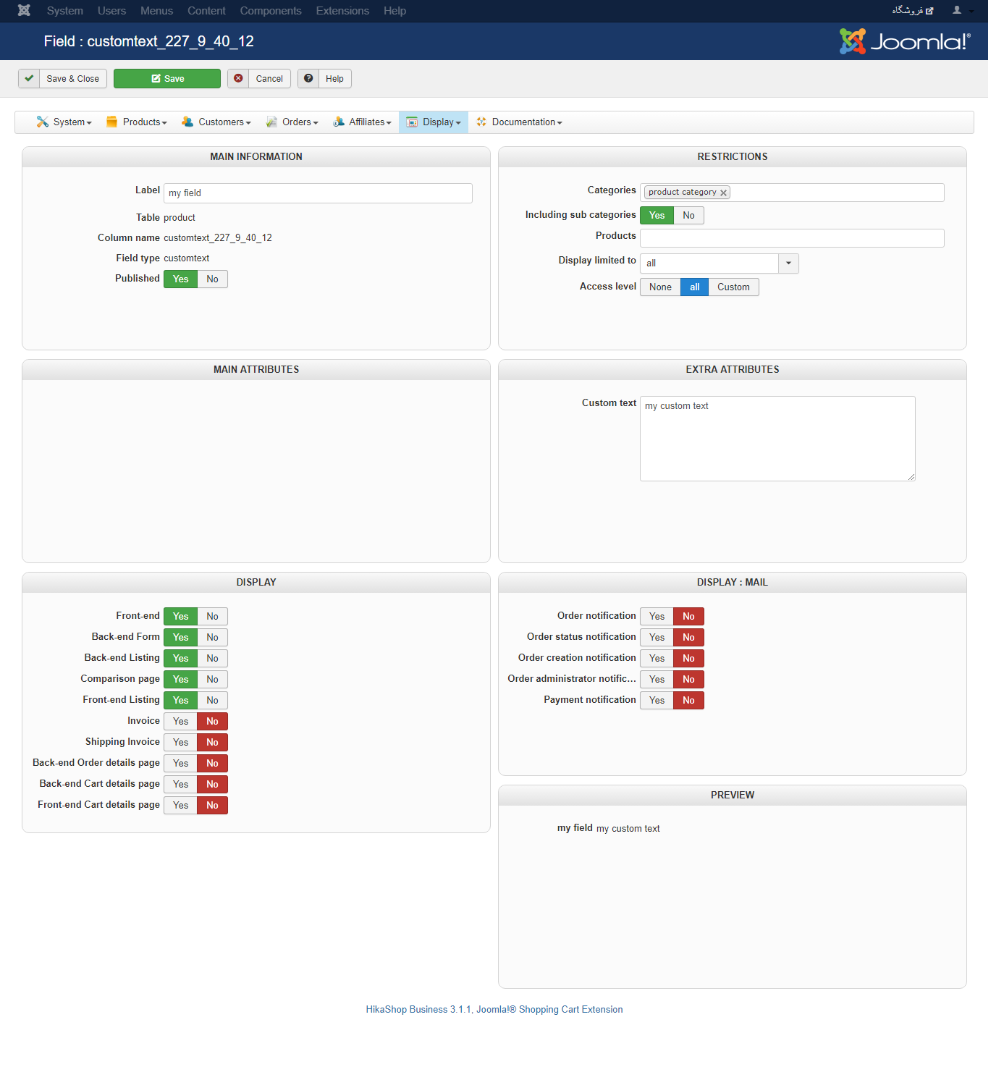Set Including sub categories to No

point(688,216)
